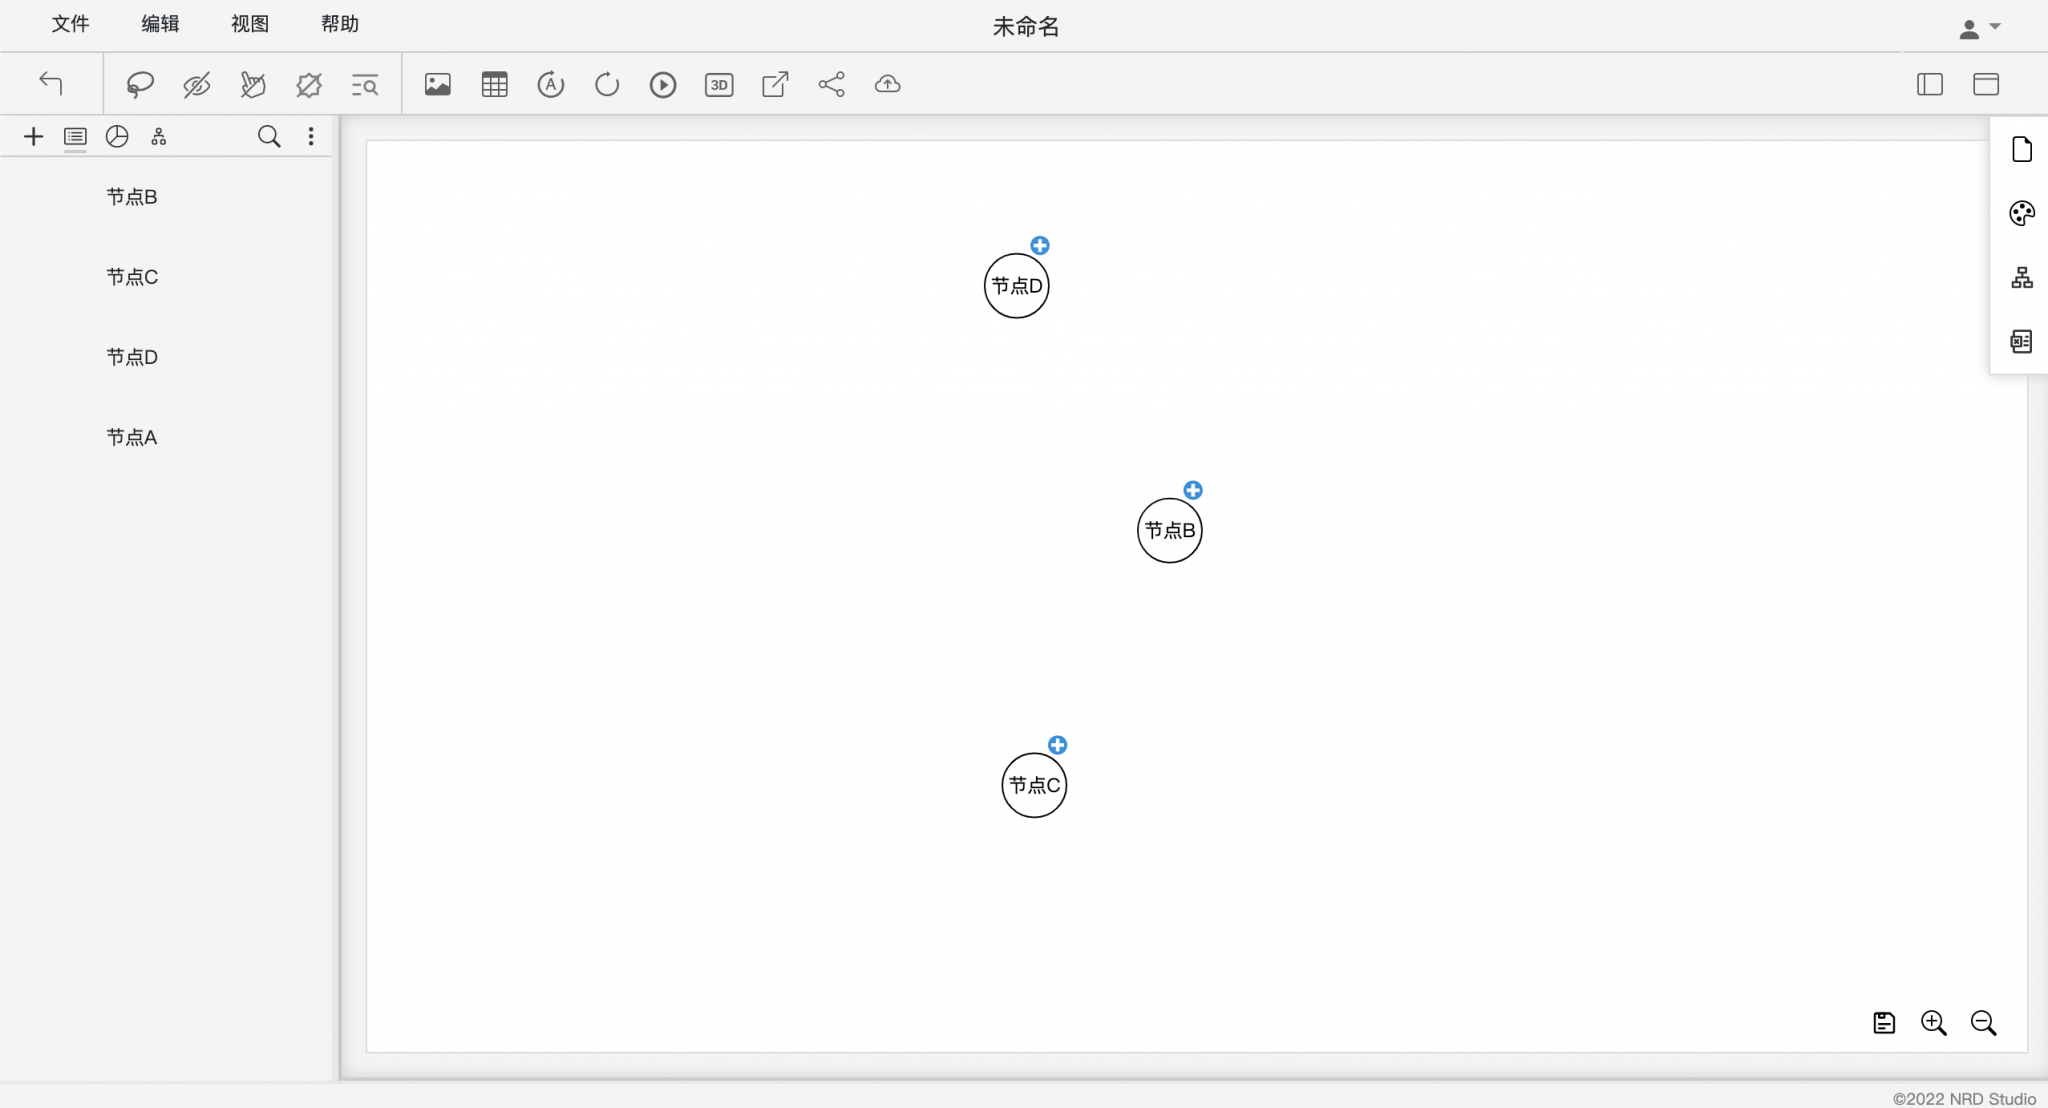Toggle the top panel layout view

point(1985,85)
